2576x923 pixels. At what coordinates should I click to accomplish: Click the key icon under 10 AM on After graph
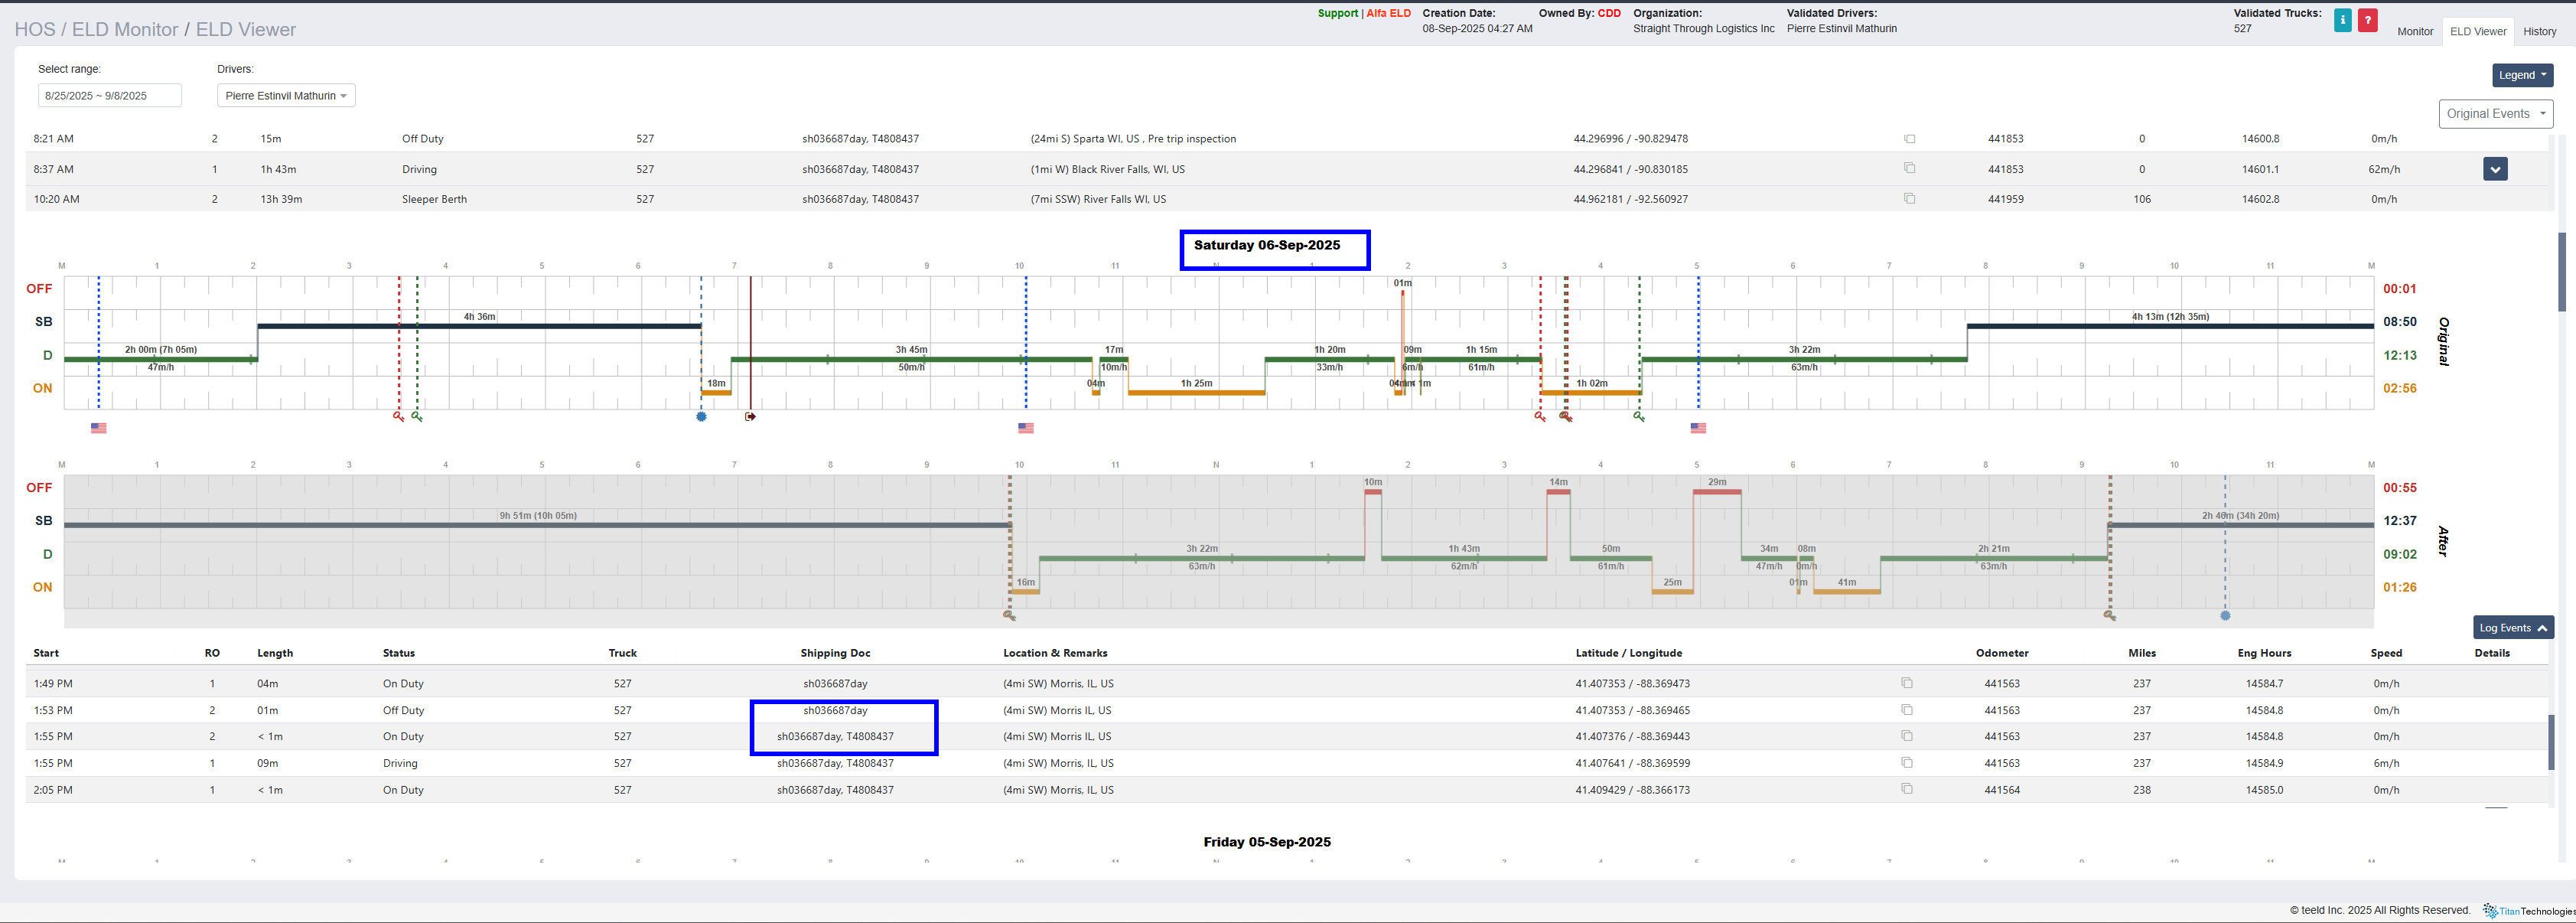[1009, 615]
